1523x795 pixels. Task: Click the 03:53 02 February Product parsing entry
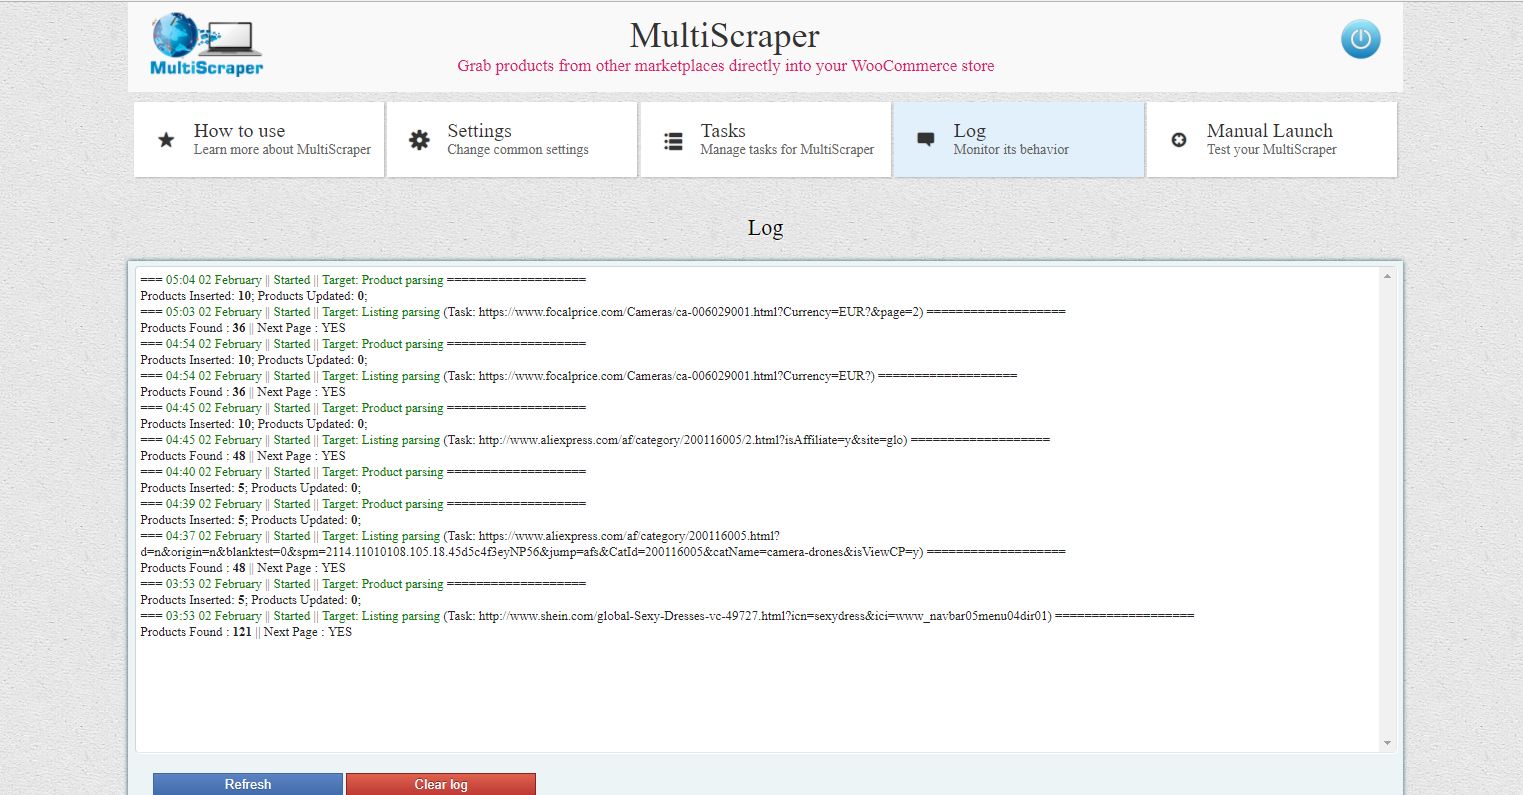363,584
